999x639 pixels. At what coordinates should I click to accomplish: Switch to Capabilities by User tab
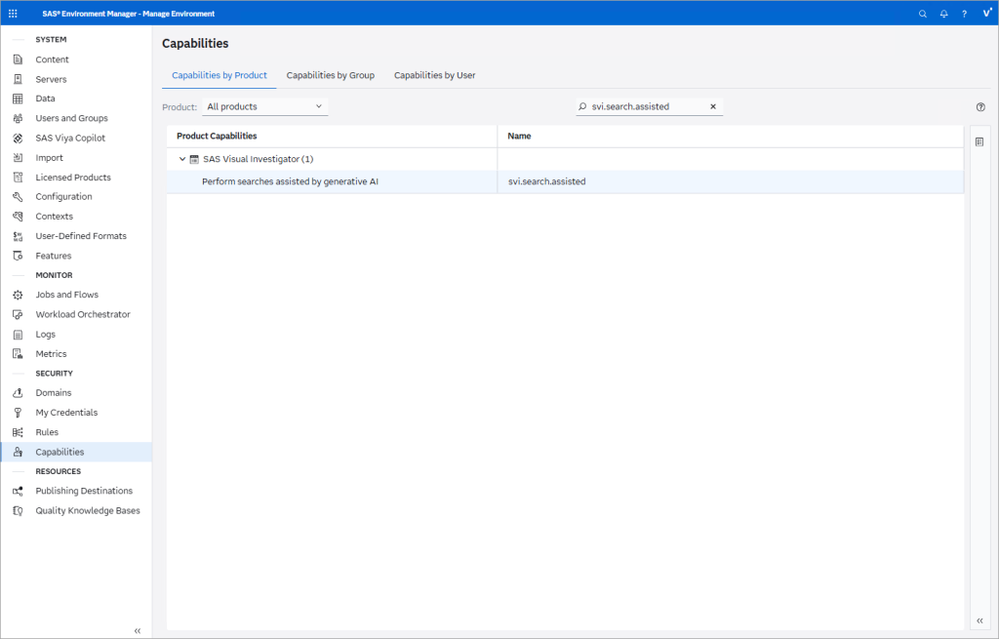click(435, 75)
